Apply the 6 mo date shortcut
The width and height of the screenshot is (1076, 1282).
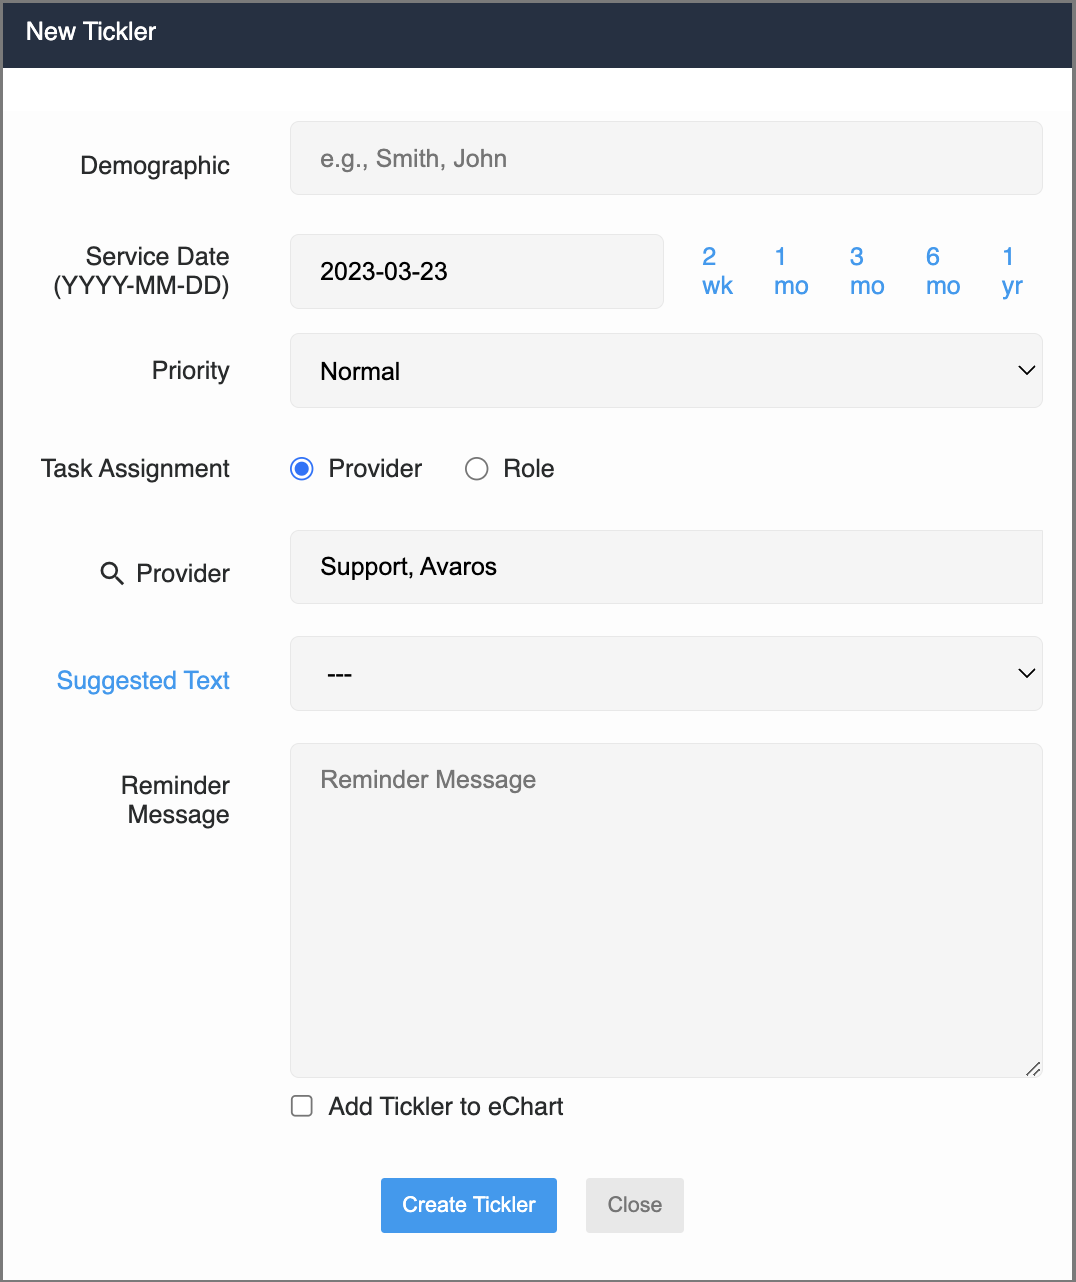(941, 271)
